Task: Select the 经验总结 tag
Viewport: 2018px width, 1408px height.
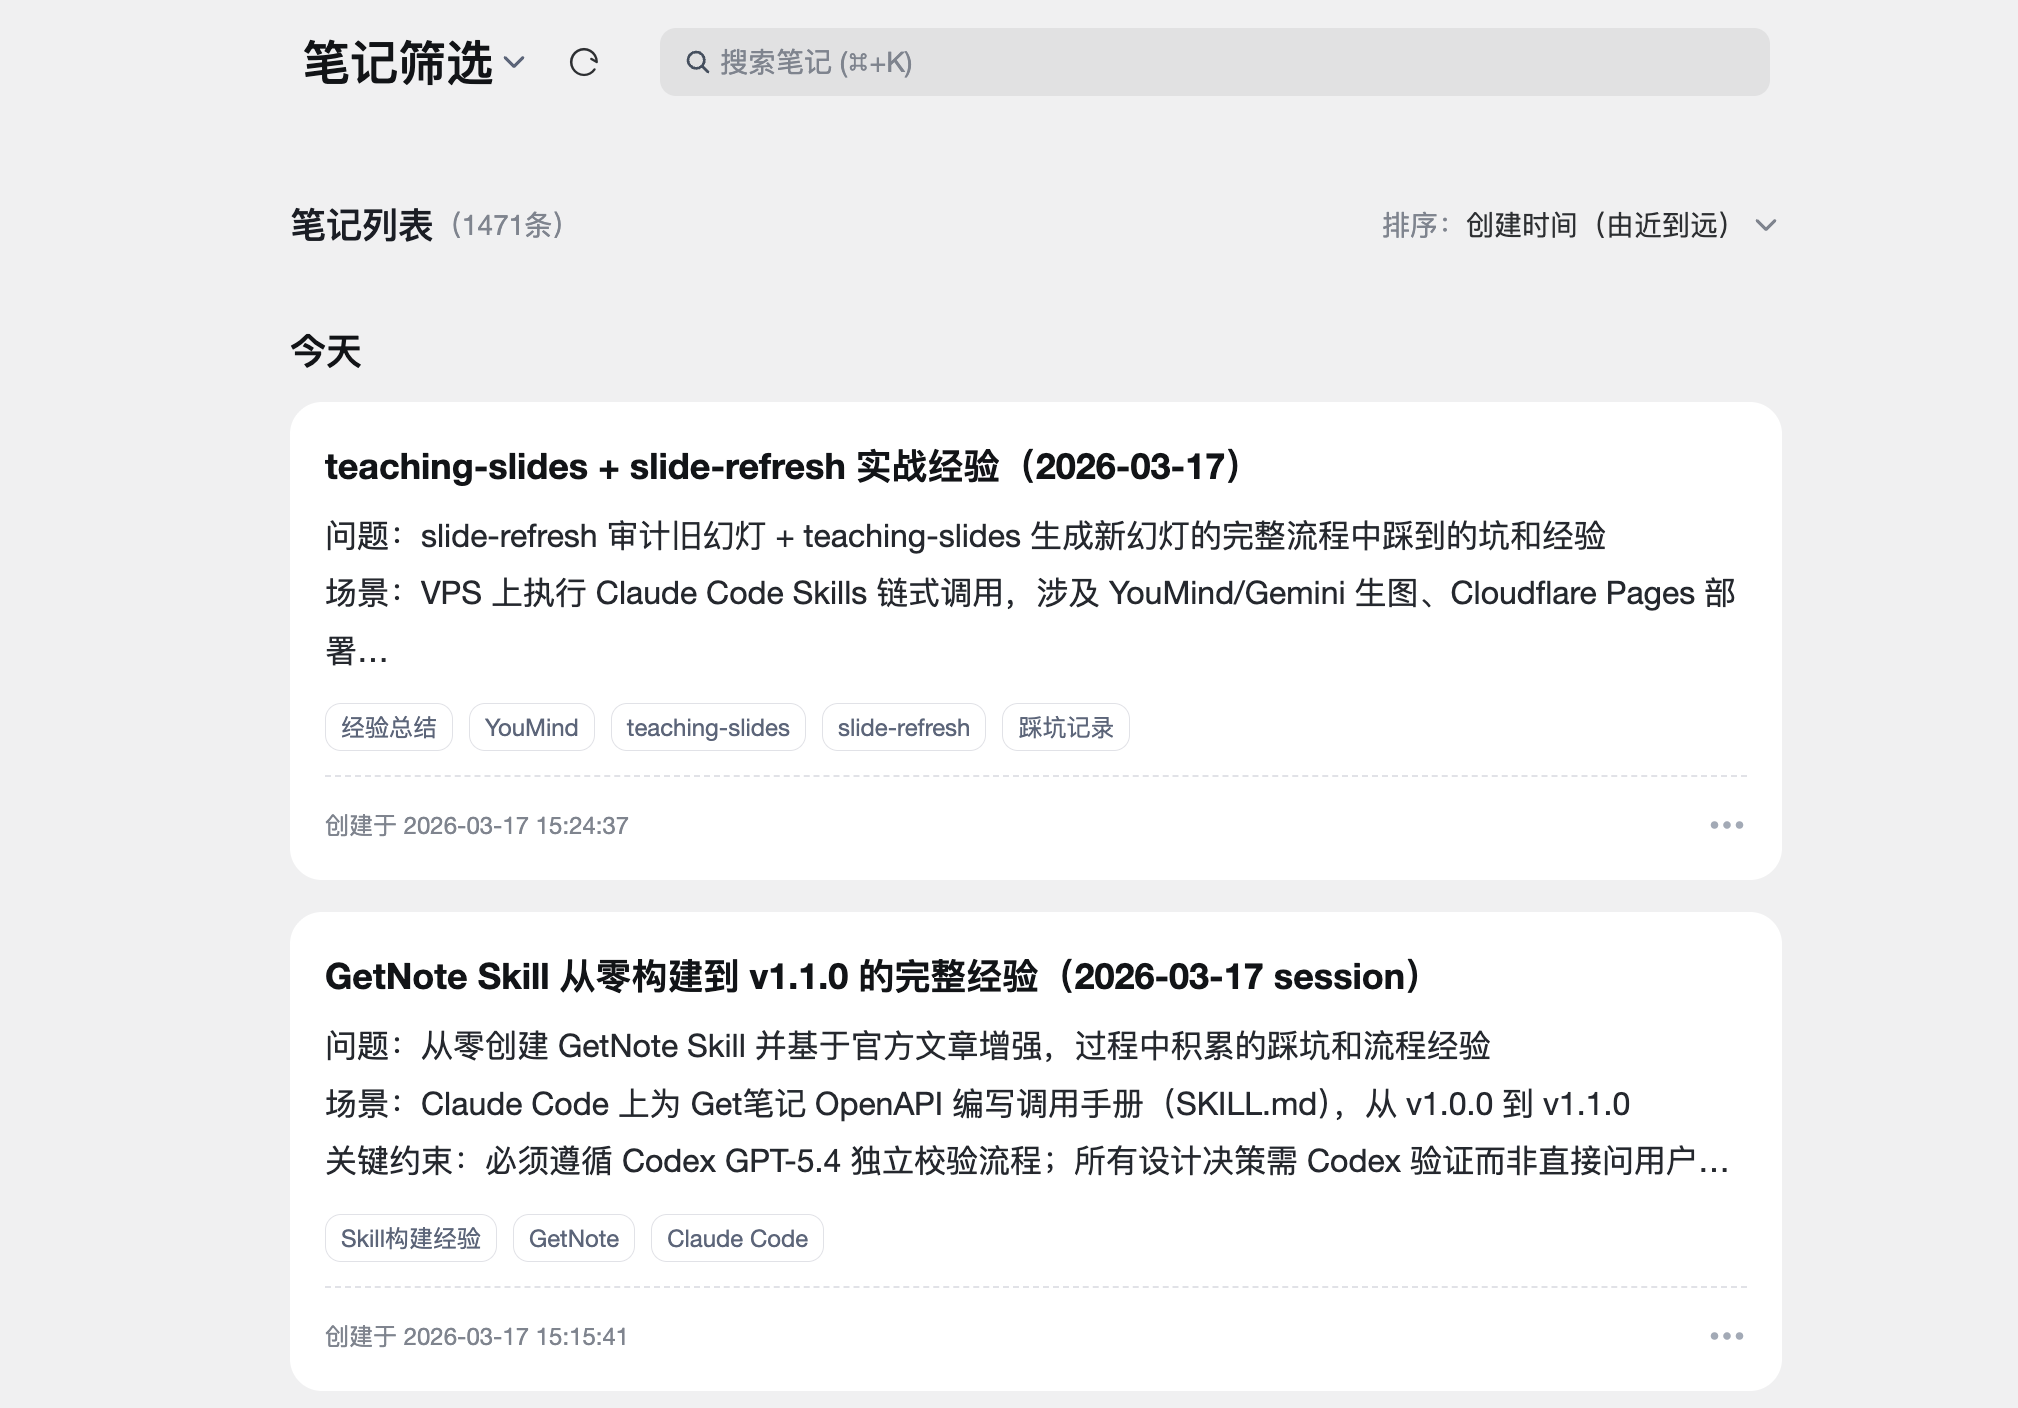Action: [x=389, y=727]
